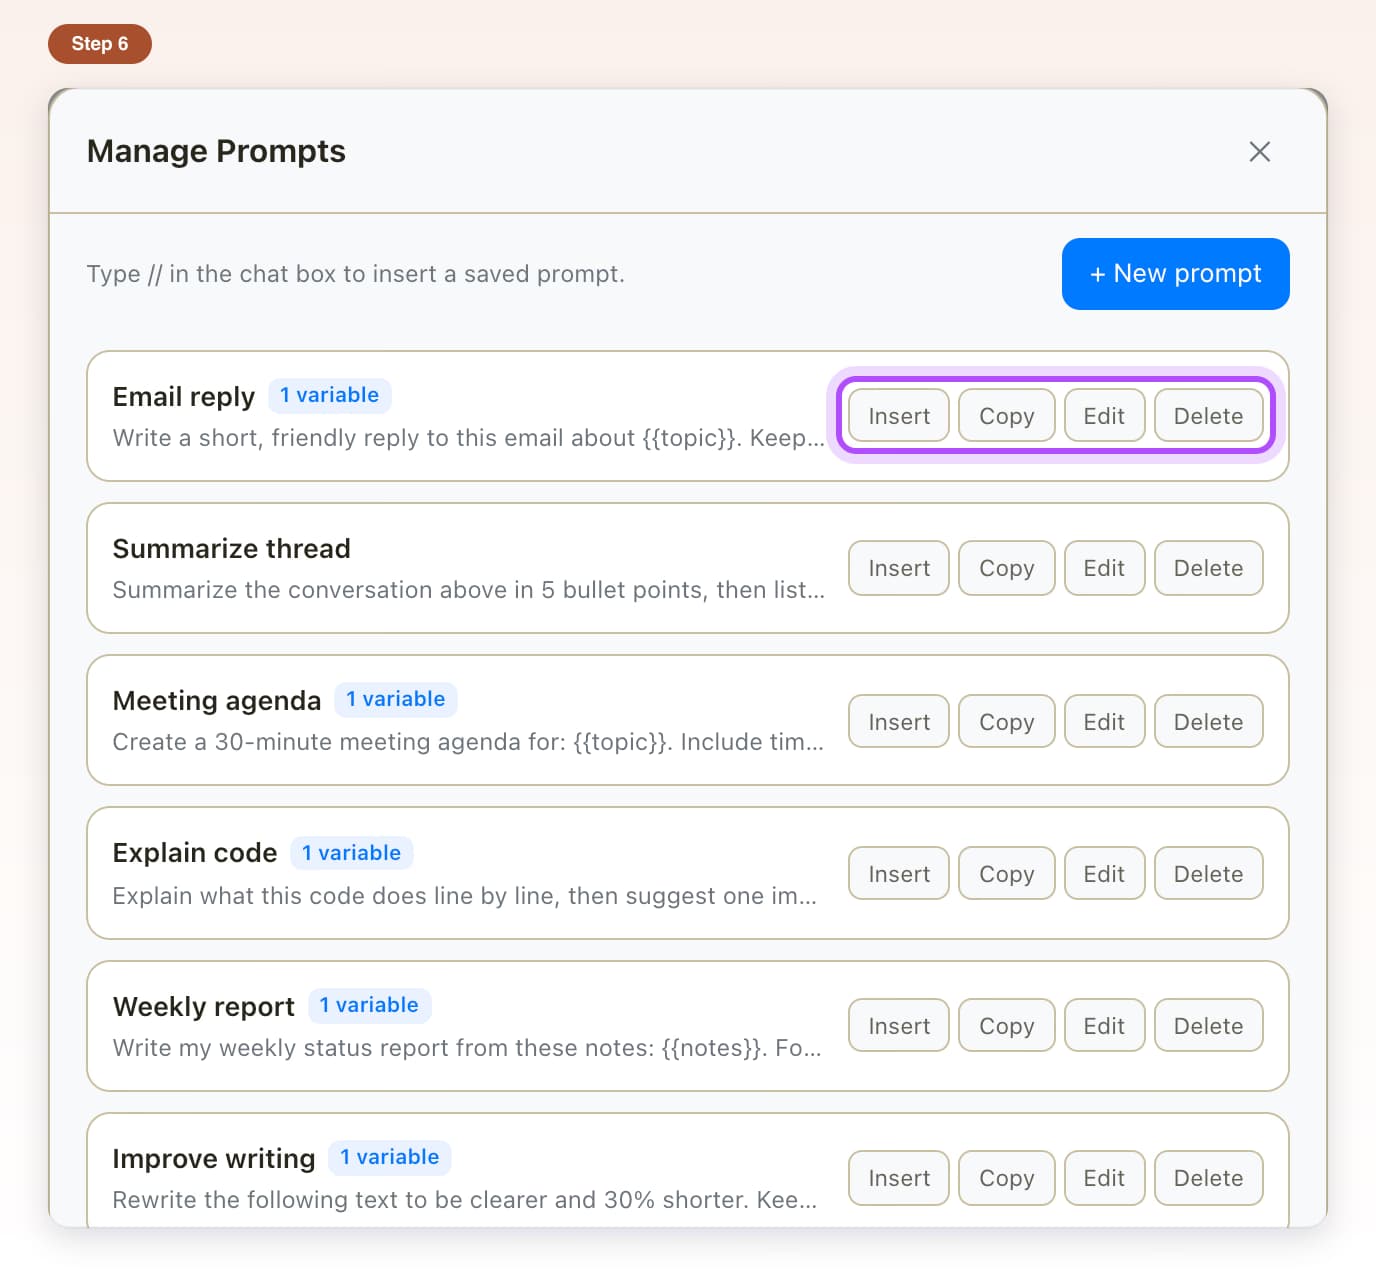Screen dimensions: 1376x1276
Task: Insert the Email reply prompt
Action: coord(898,416)
